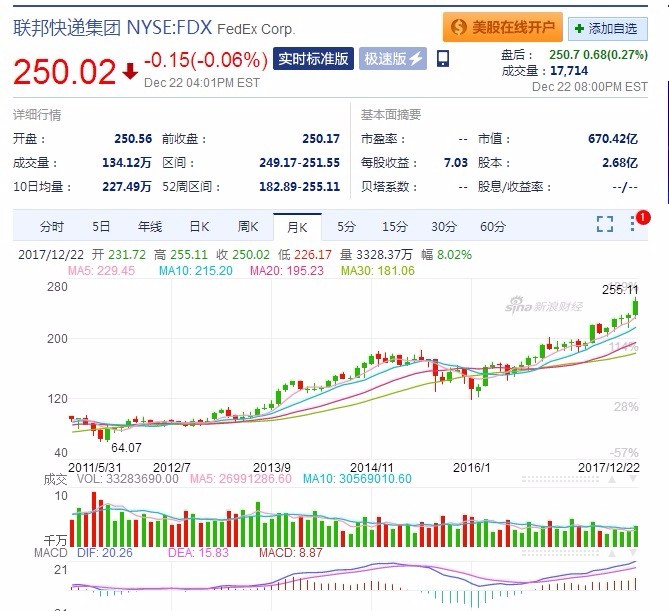Click the 52周区间 value 182.89-255.11
Image resolution: width=669 pixels, height=611 pixels.
(x=300, y=186)
